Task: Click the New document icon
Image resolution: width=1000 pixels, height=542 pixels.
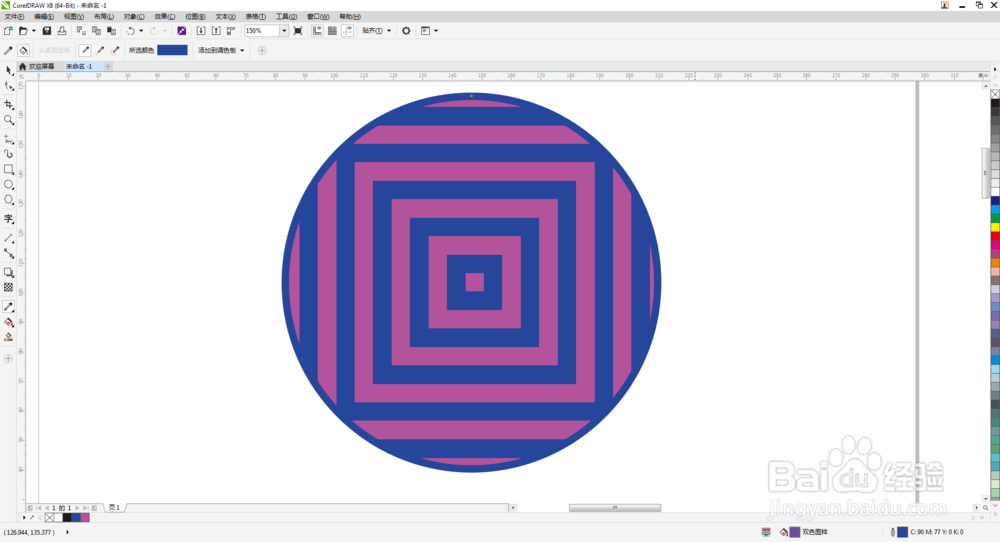Action: [8, 31]
